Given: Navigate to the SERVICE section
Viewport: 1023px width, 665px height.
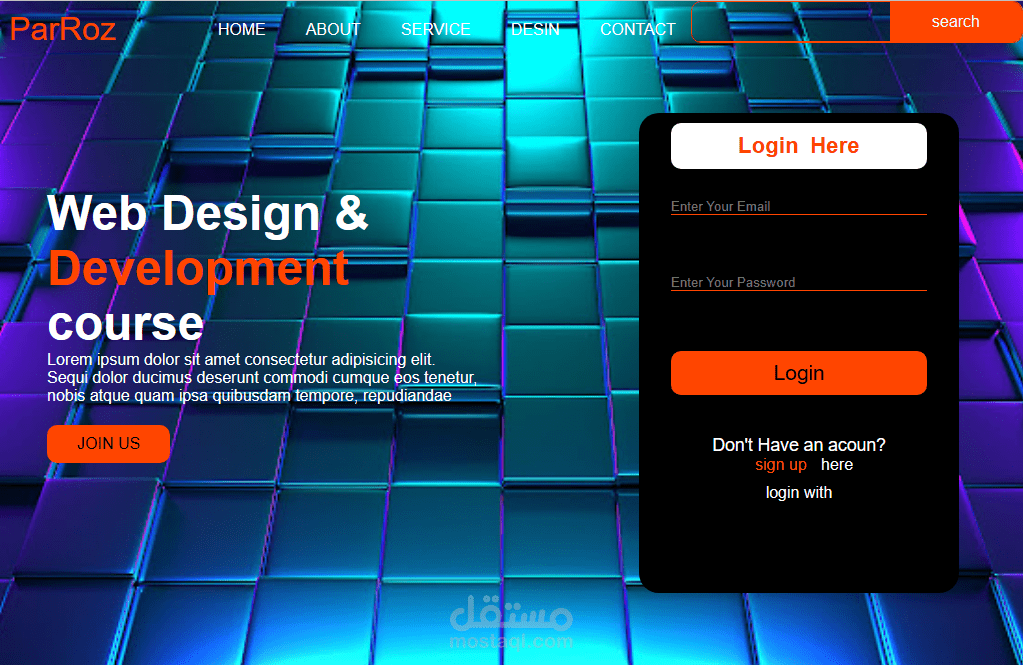Looking at the screenshot, I should [435, 29].
